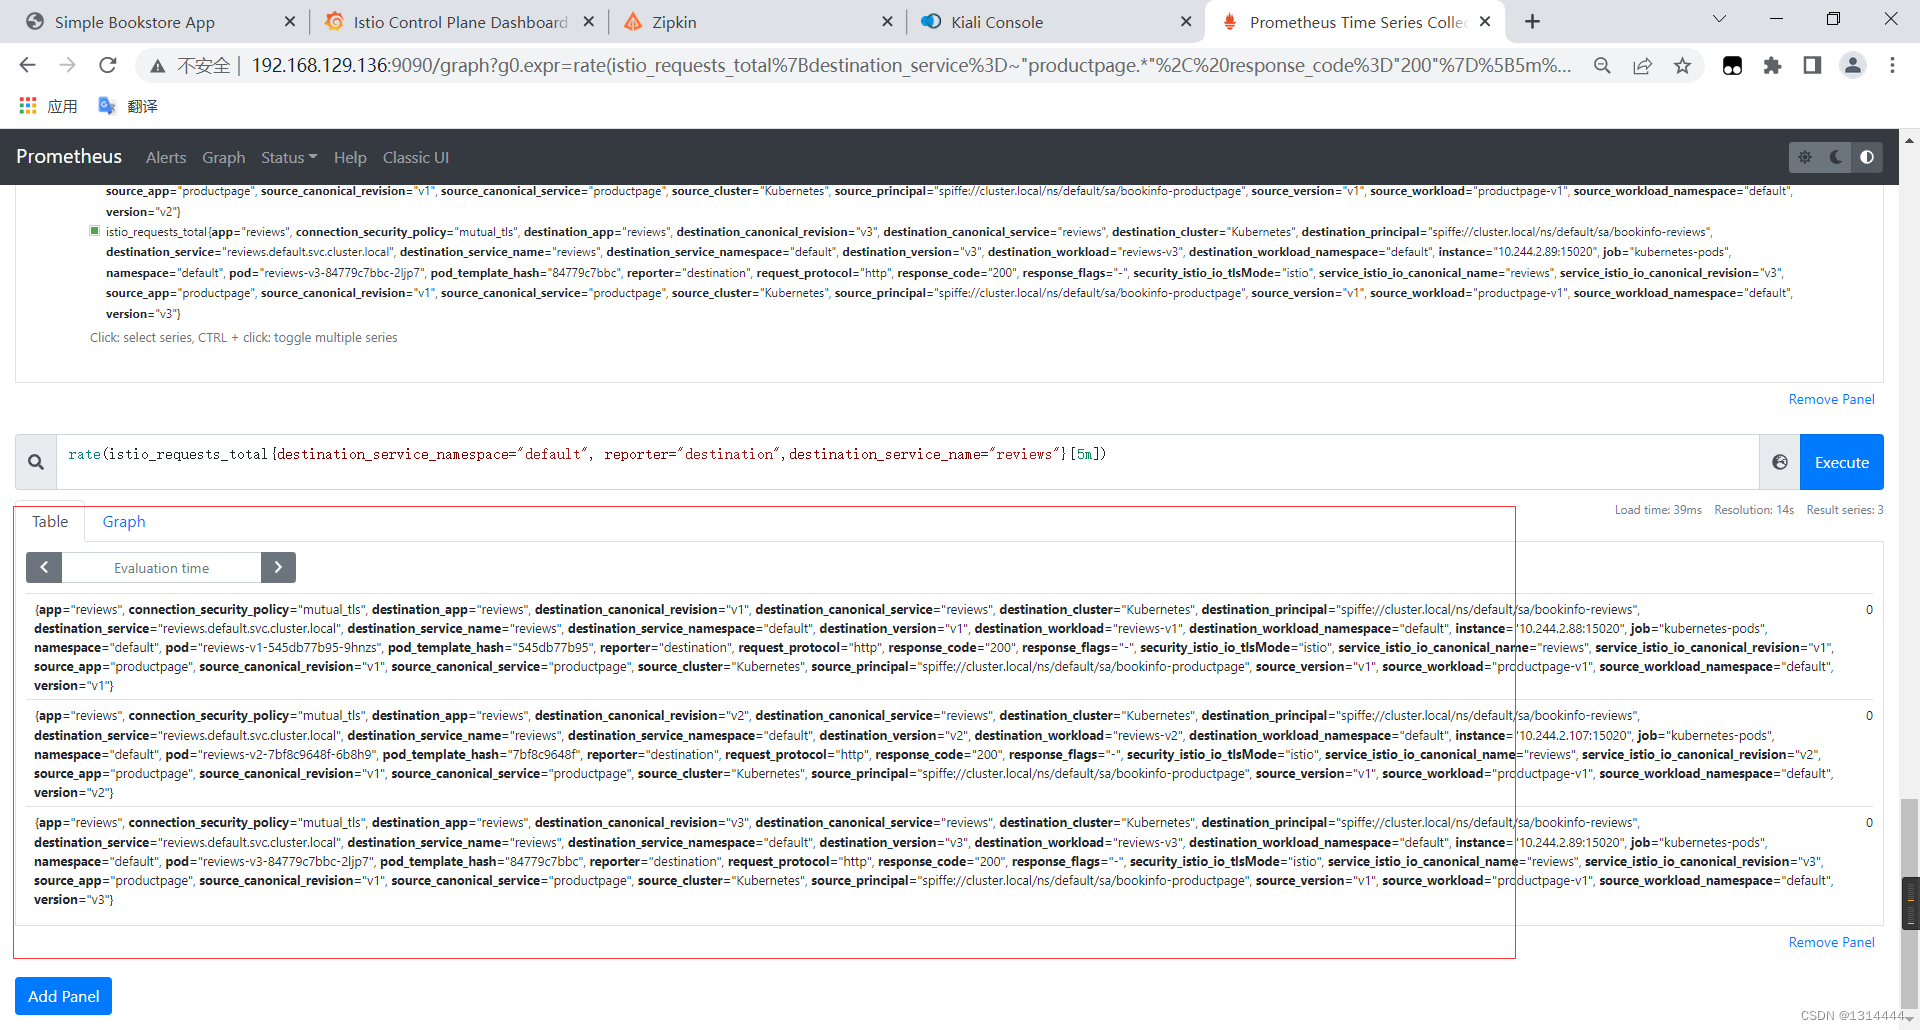The height and width of the screenshot is (1030, 1920).
Task: Select the auto browser theme button
Action: pos(1867,157)
